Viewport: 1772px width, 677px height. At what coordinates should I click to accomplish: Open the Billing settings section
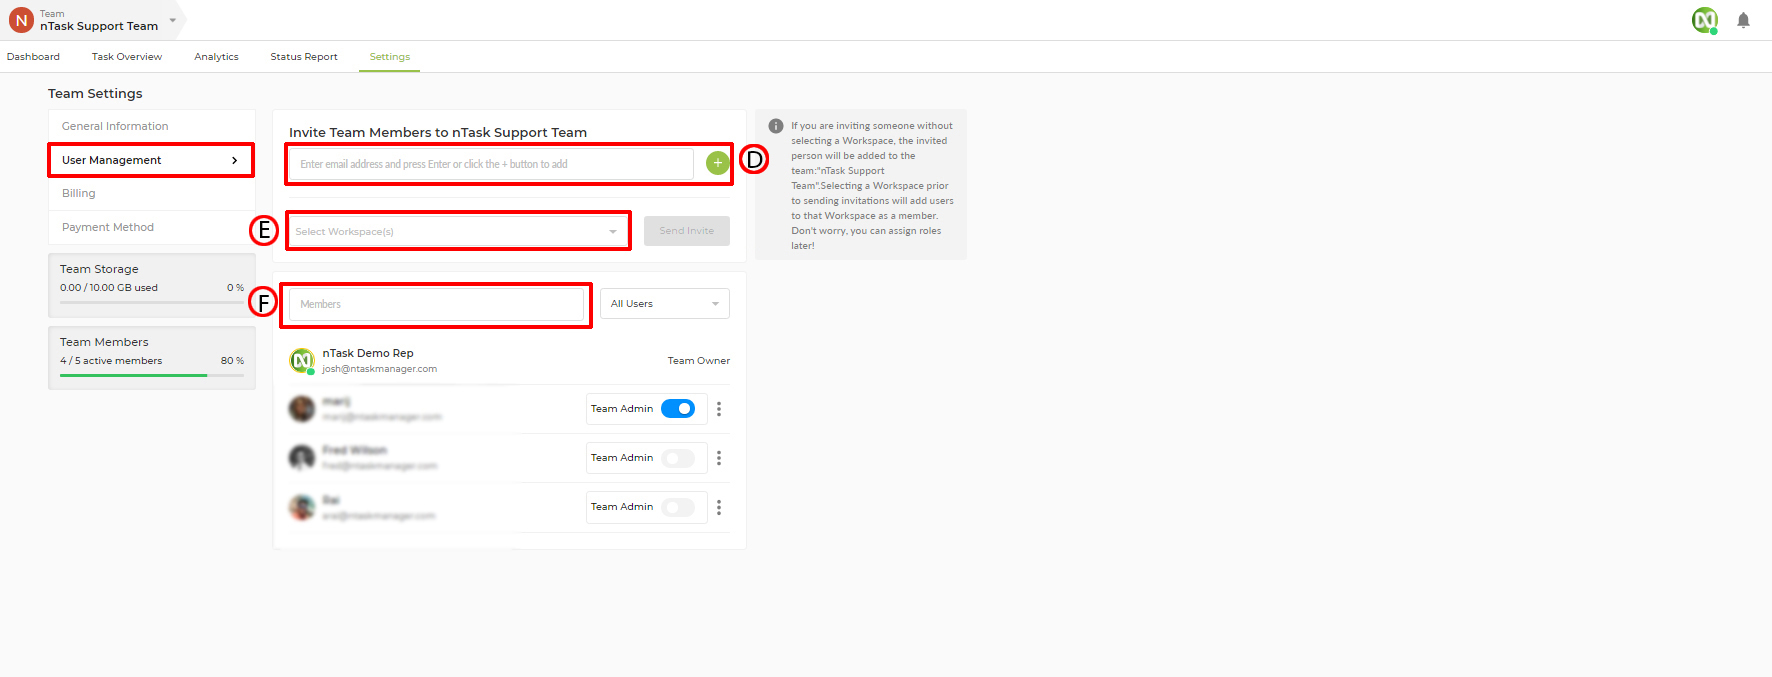[152, 193]
